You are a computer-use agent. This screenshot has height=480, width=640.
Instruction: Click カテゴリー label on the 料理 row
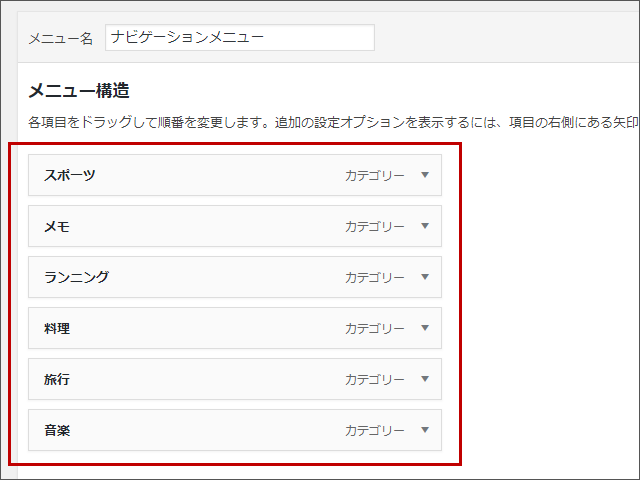375,328
